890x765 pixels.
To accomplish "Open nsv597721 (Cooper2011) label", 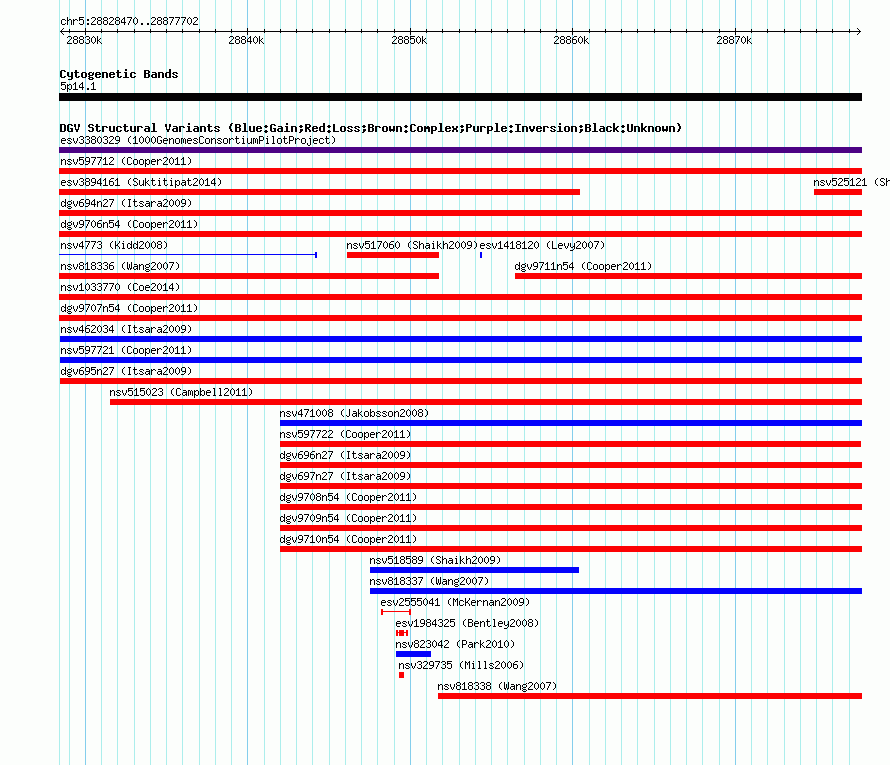I will [126, 350].
